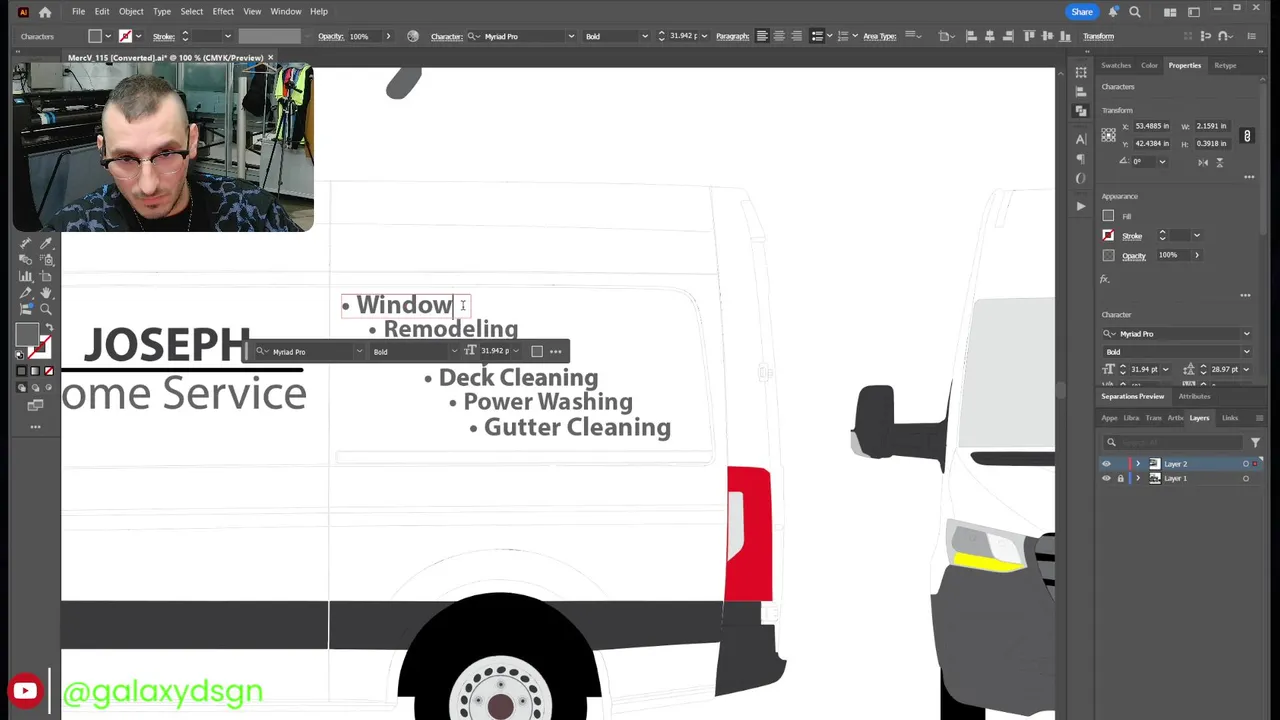1280x720 pixels.
Task: Open the Window menu
Action: [286, 12]
